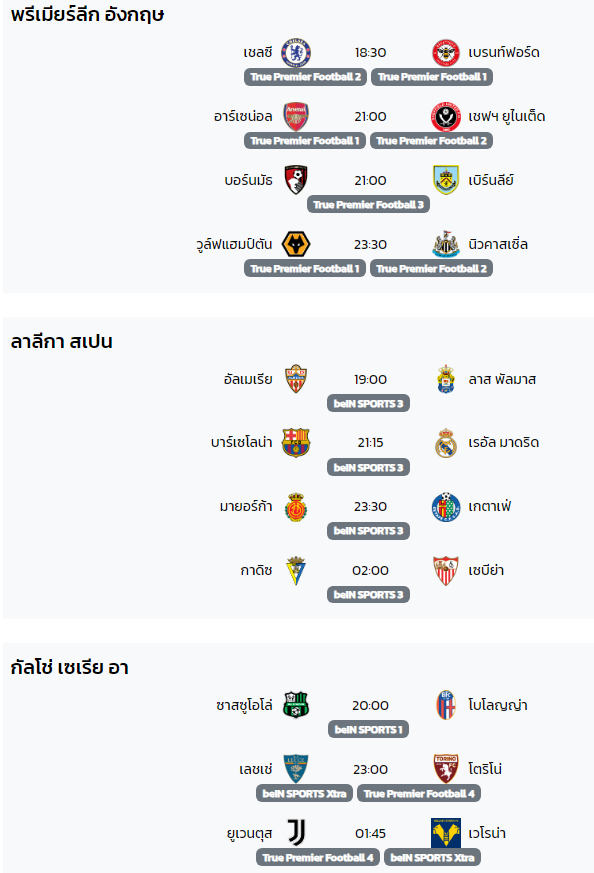Click the เชฟฯ ยูไนเต็ด team name

pos(507,116)
